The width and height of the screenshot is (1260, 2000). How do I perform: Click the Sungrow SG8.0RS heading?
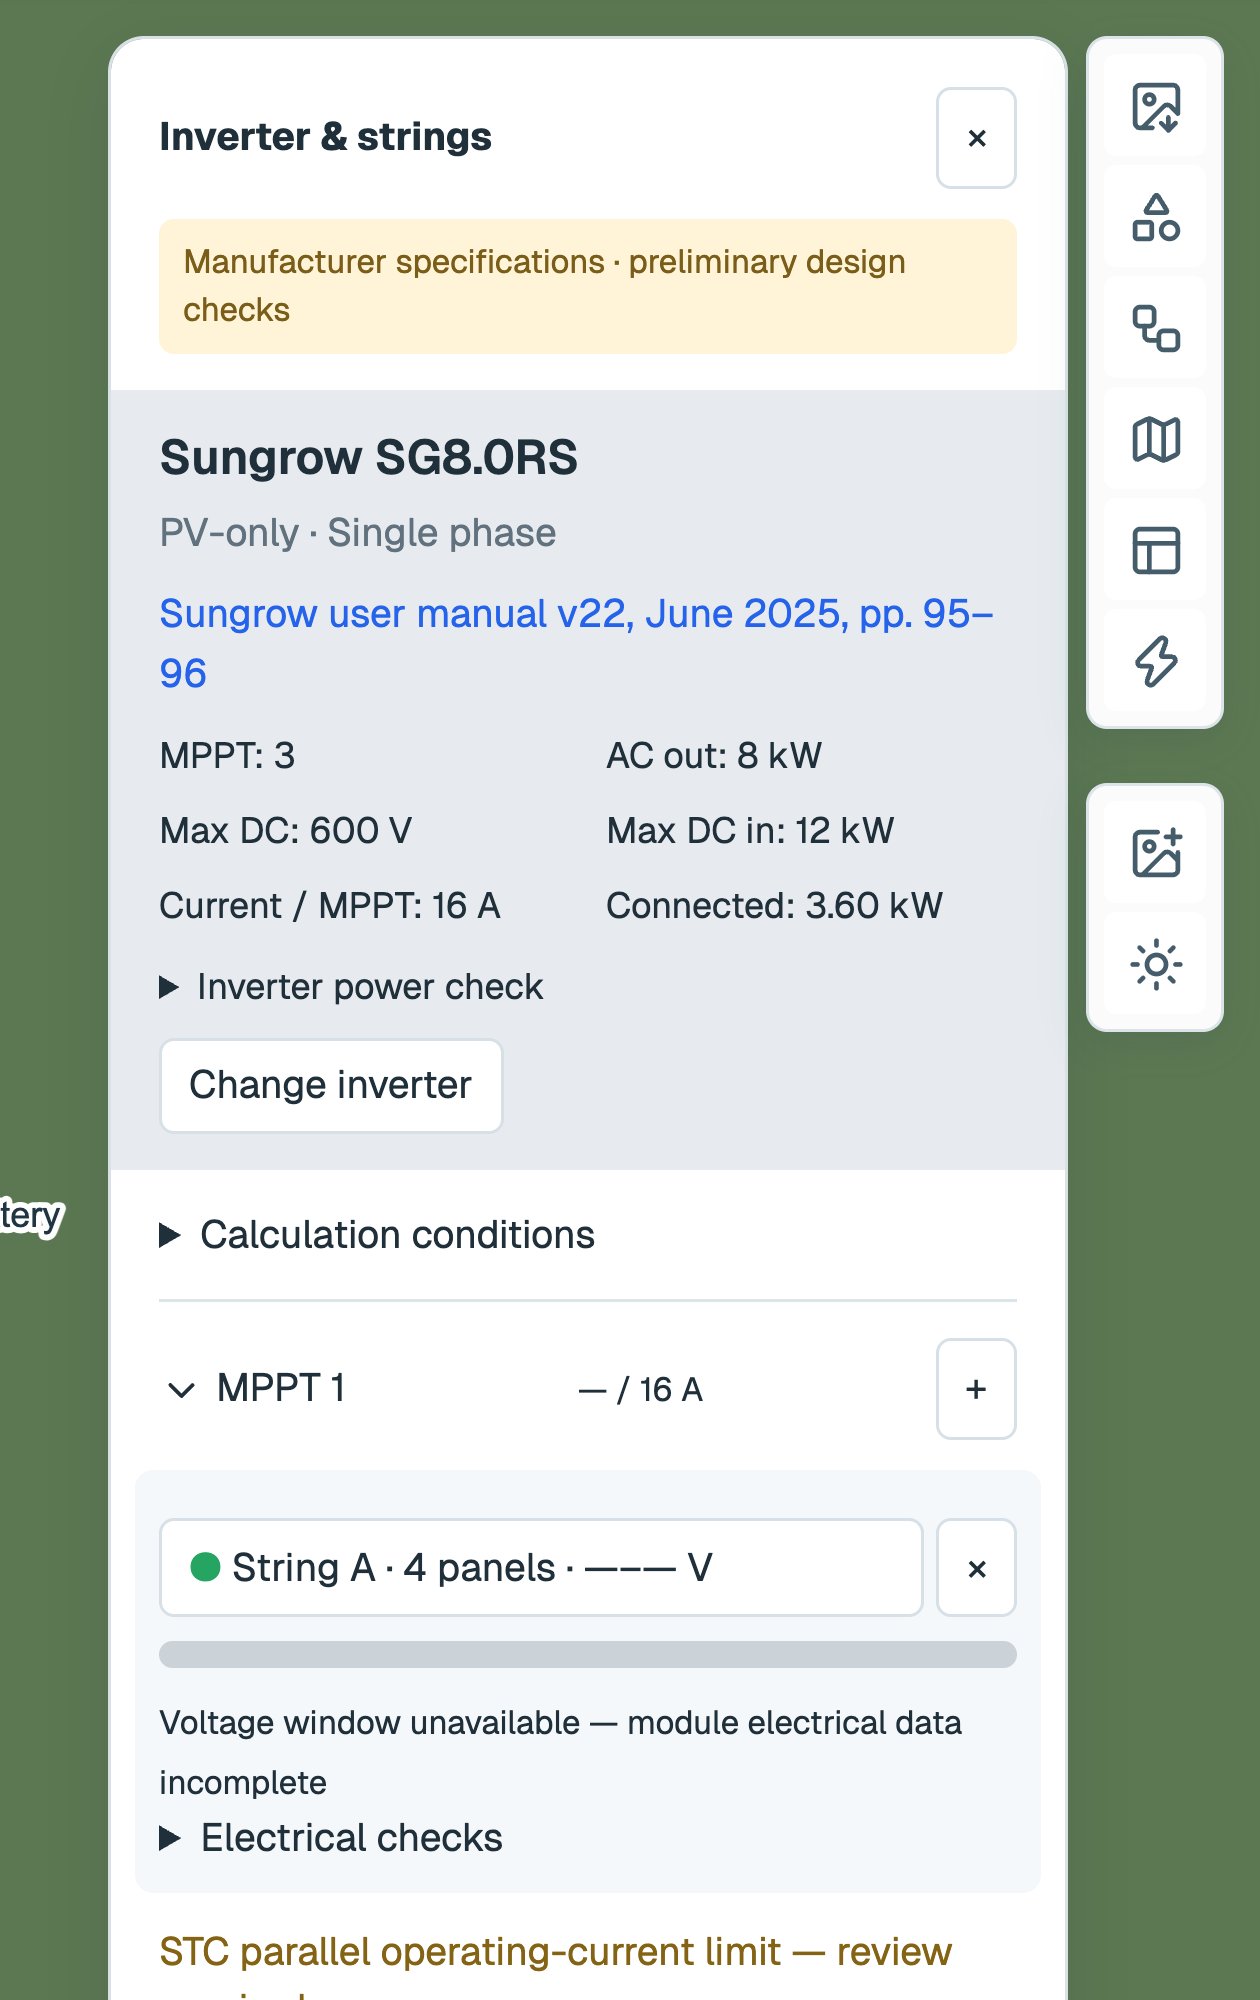[369, 458]
